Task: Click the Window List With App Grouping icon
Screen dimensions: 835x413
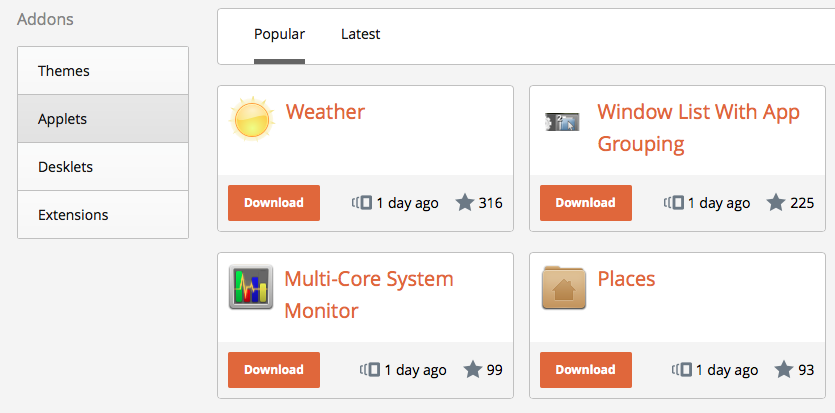Action: point(562,122)
